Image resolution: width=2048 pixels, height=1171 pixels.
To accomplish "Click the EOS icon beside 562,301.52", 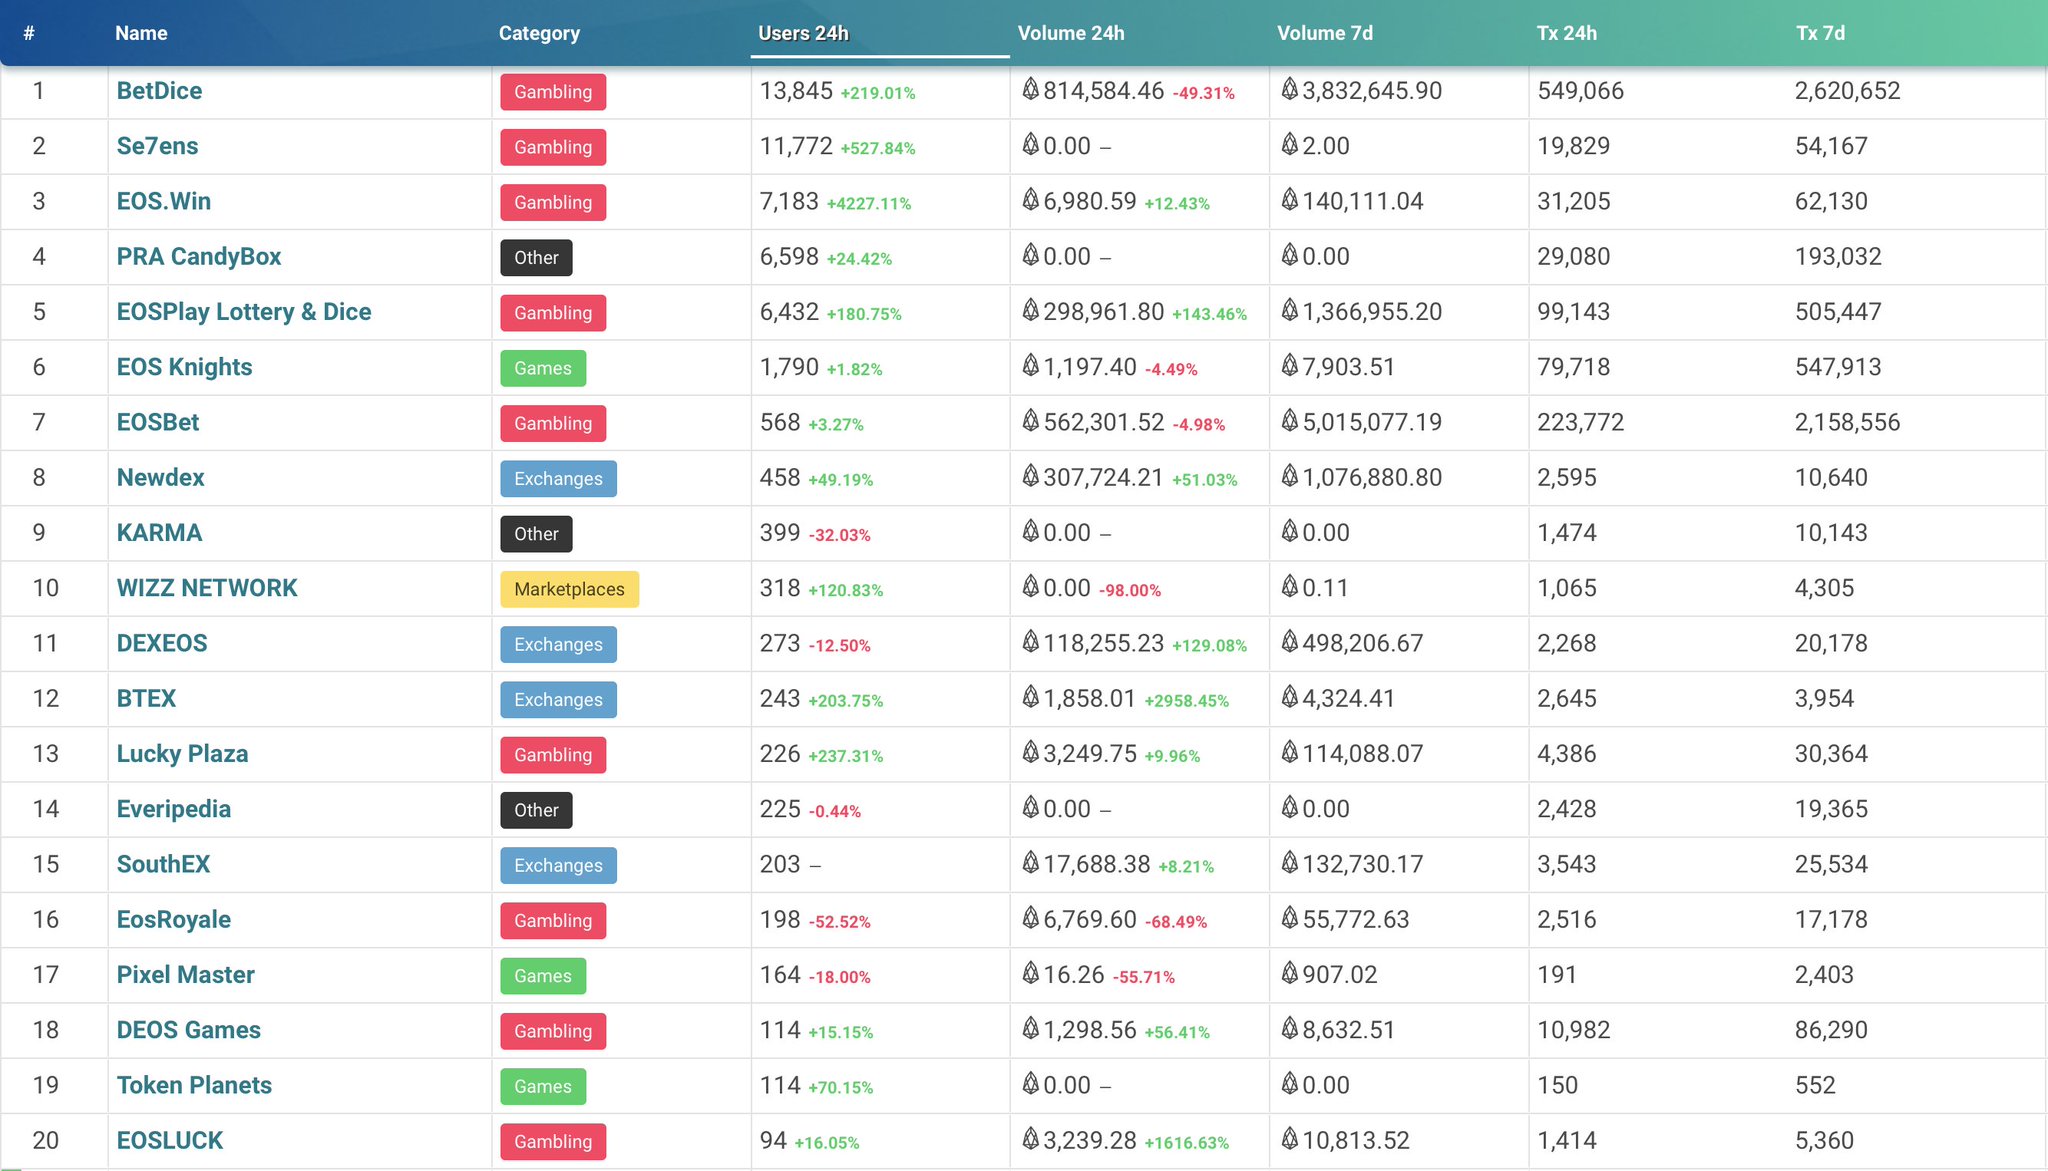I will (1031, 420).
